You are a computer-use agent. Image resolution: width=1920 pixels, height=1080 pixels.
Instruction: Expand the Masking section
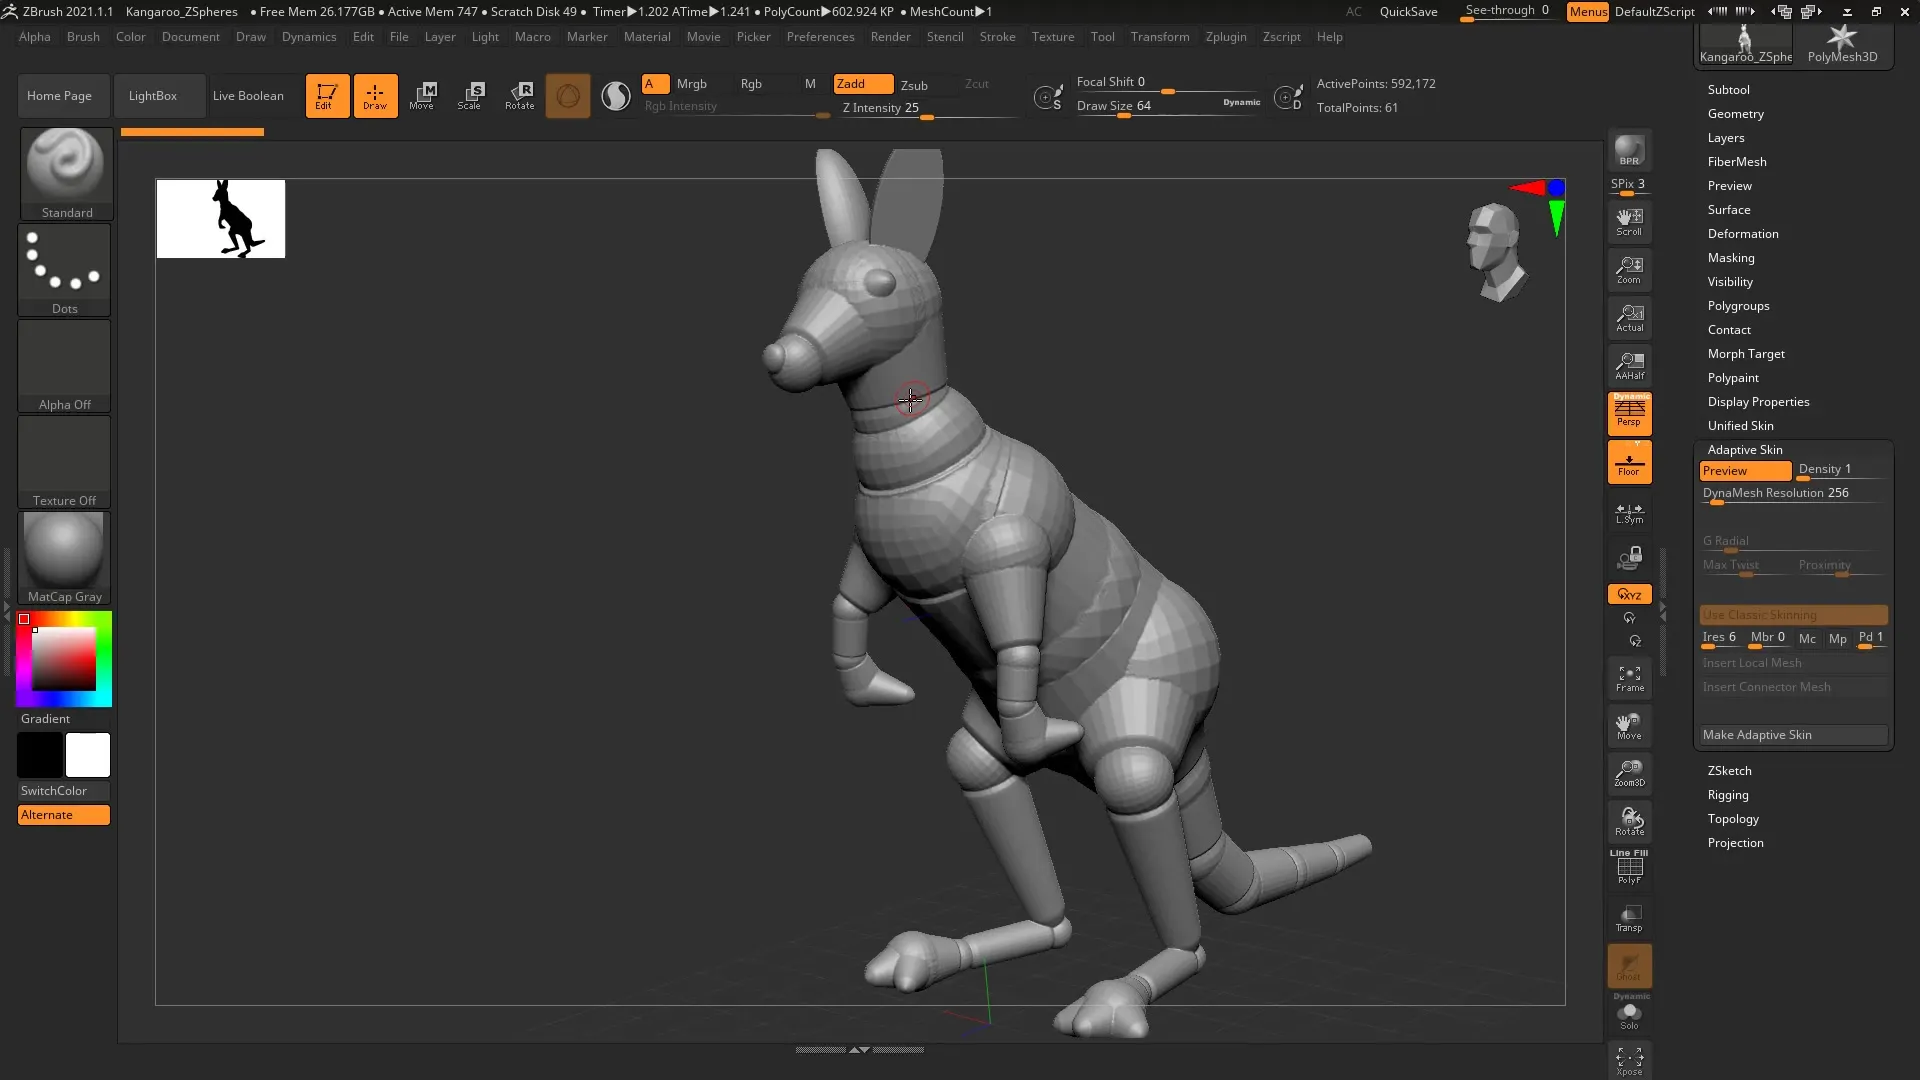pos(1731,258)
